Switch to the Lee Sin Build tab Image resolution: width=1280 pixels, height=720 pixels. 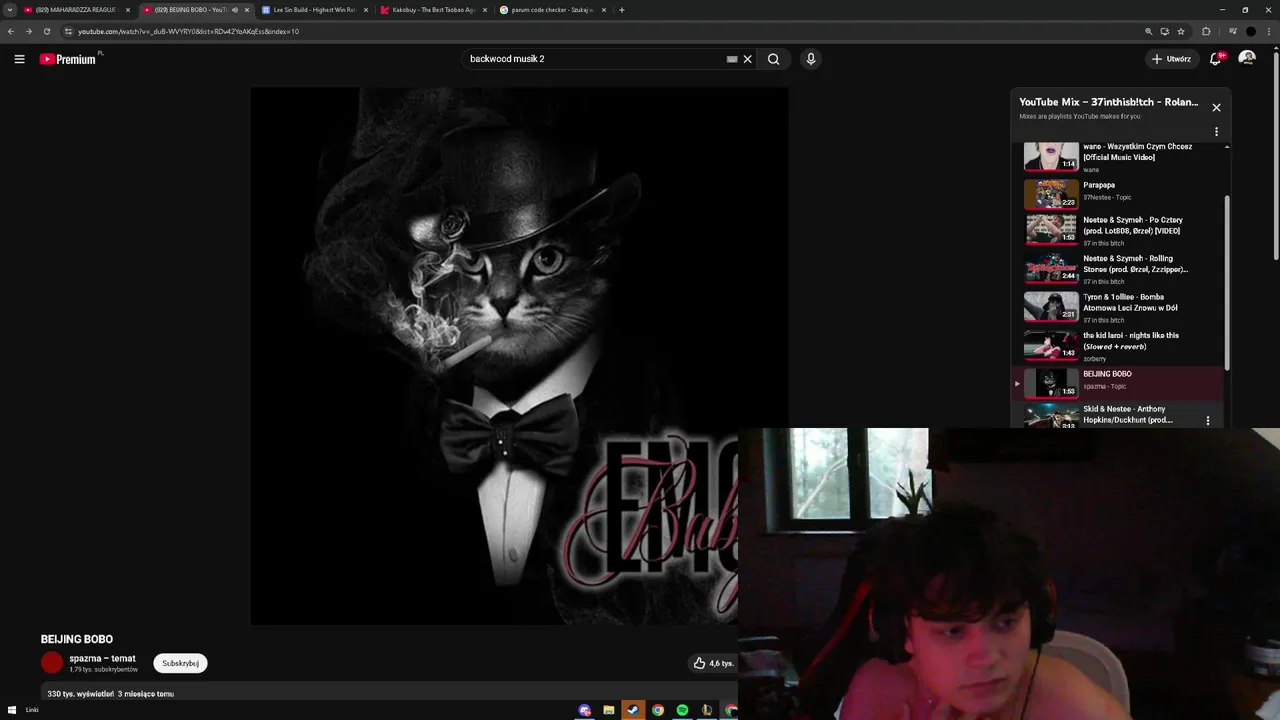pos(316,10)
